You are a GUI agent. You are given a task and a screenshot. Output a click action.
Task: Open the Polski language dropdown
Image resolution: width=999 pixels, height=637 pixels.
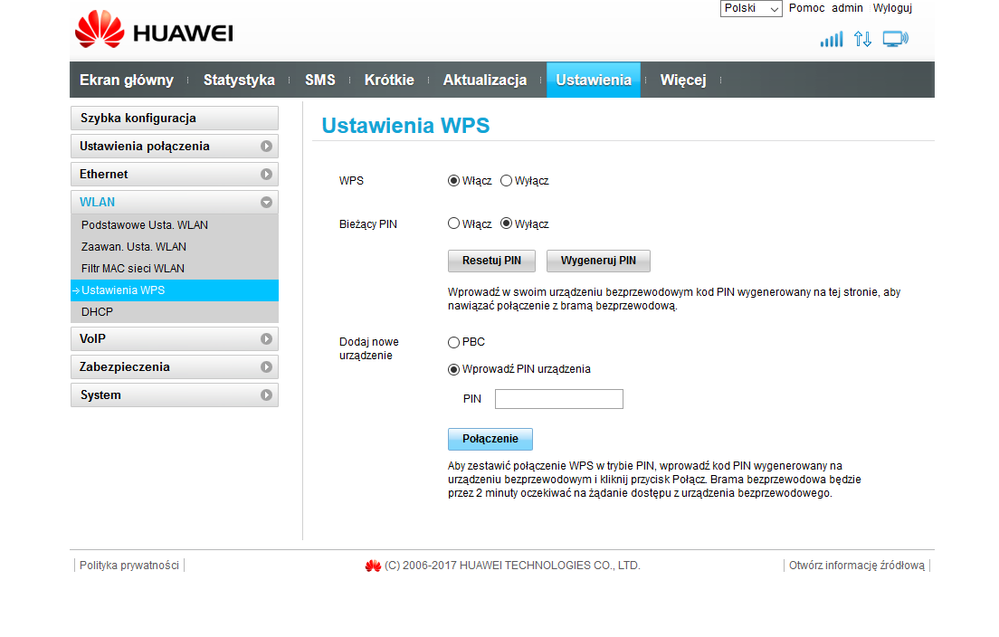pyautogui.click(x=751, y=8)
